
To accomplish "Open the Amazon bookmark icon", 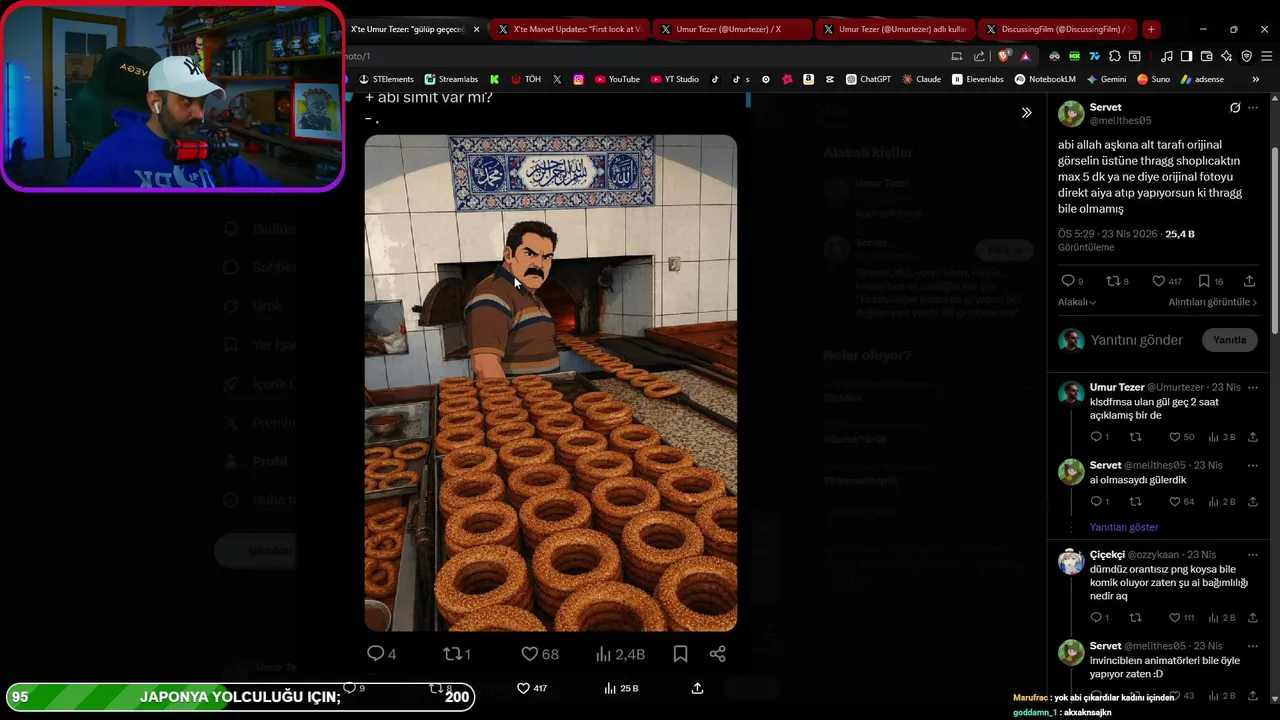I will tap(808, 79).
